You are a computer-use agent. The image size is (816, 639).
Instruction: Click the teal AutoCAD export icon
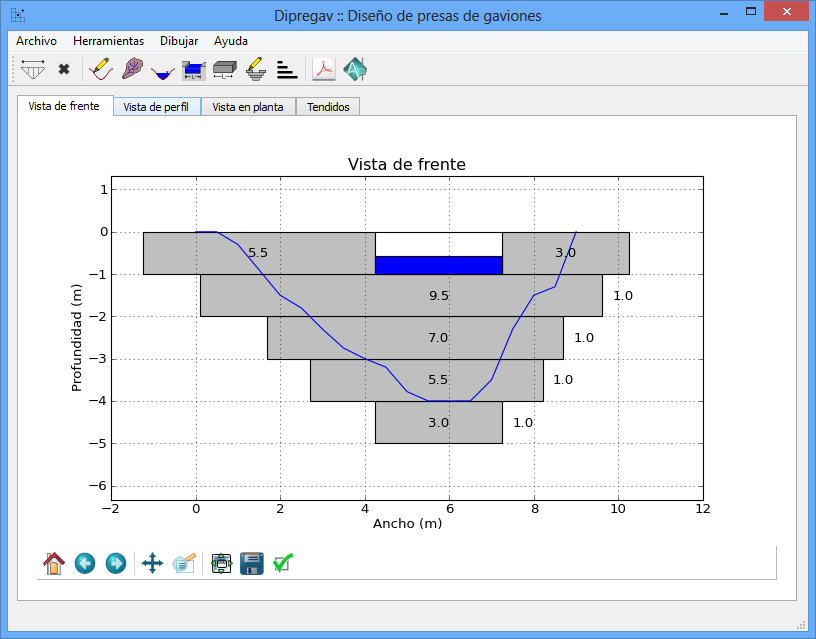[355, 70]
